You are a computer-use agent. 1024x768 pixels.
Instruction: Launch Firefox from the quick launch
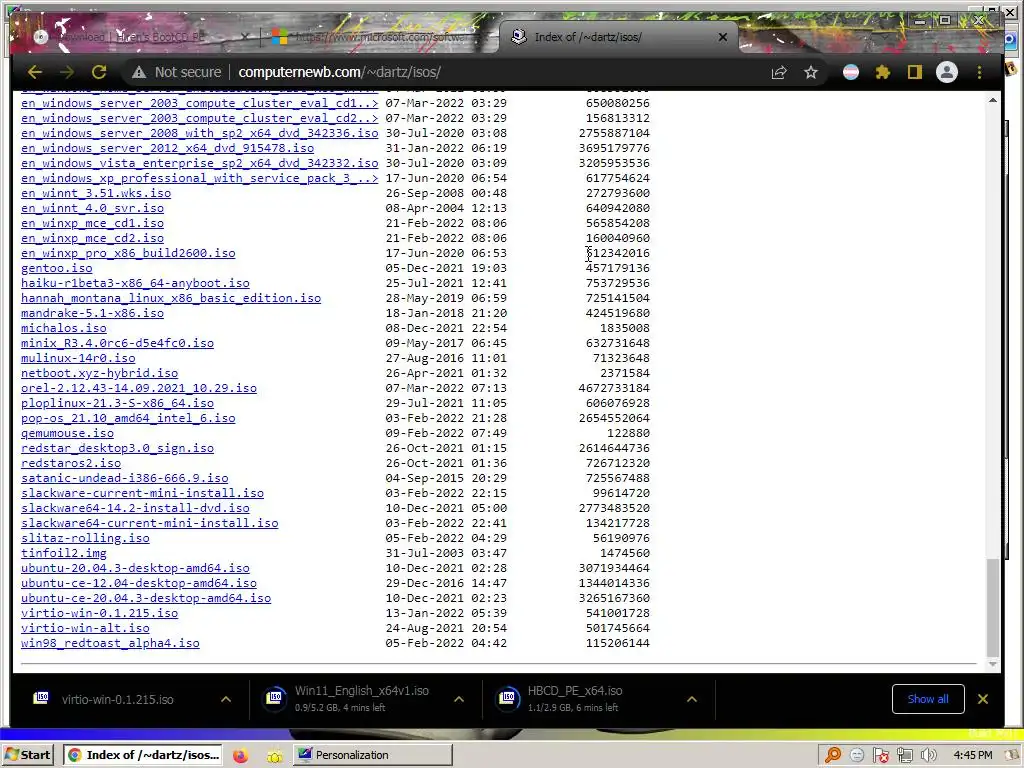(241, 756)
